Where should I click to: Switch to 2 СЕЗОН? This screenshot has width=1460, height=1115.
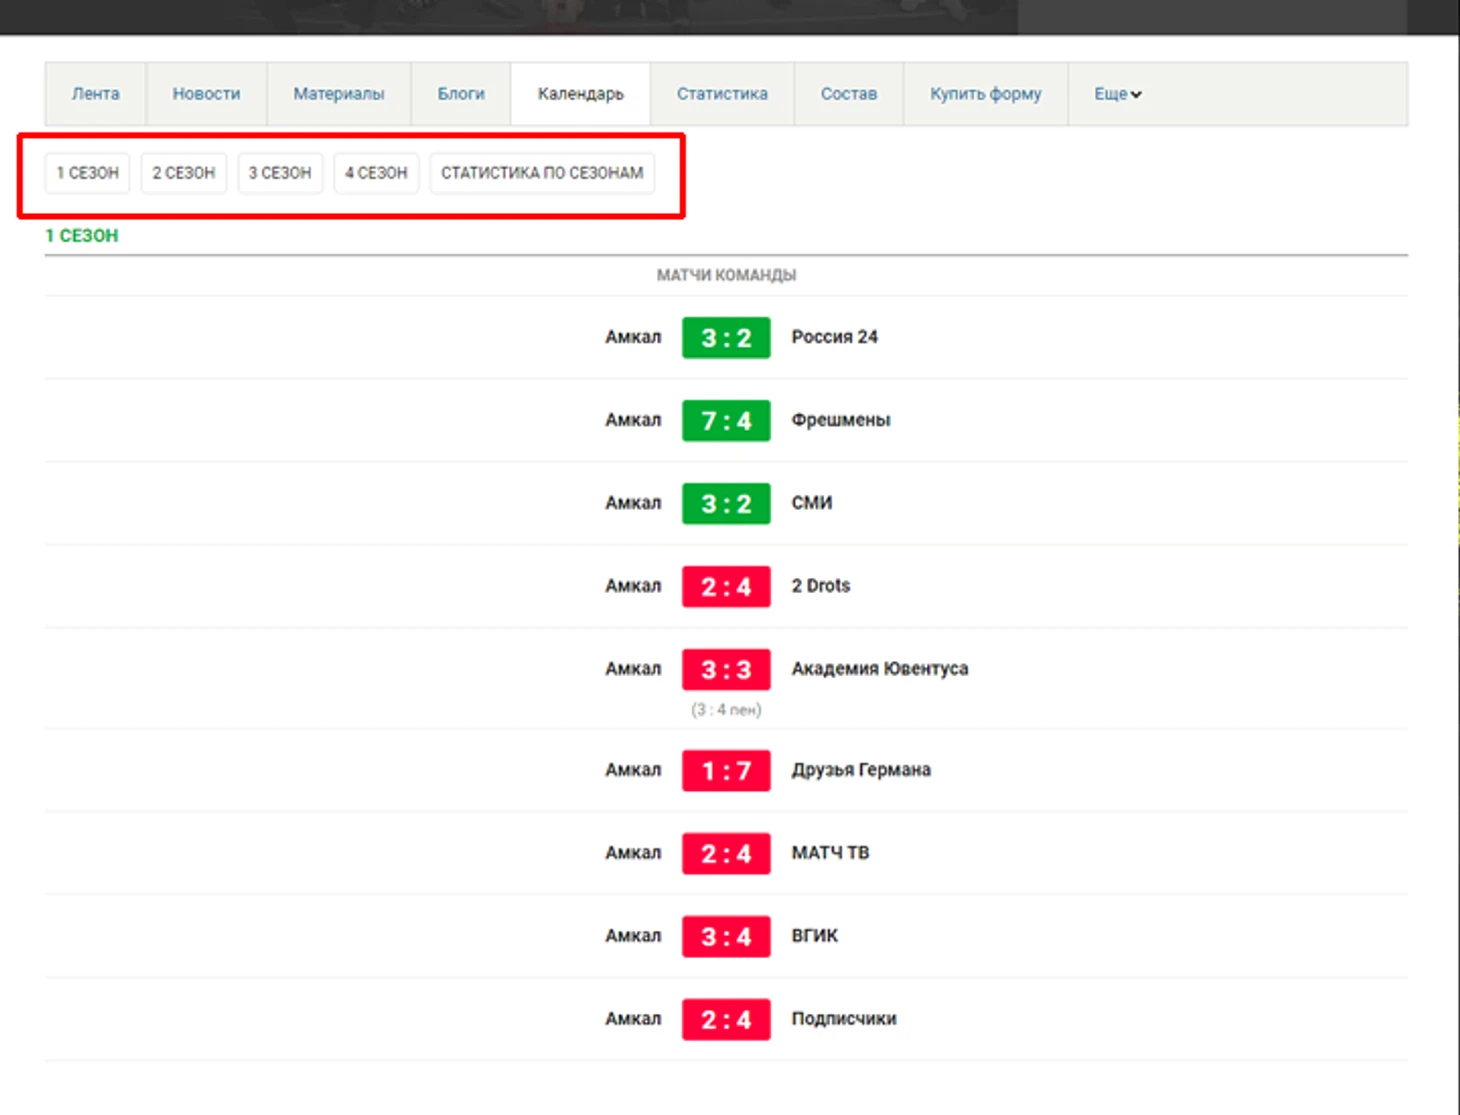tap(184, 173)
